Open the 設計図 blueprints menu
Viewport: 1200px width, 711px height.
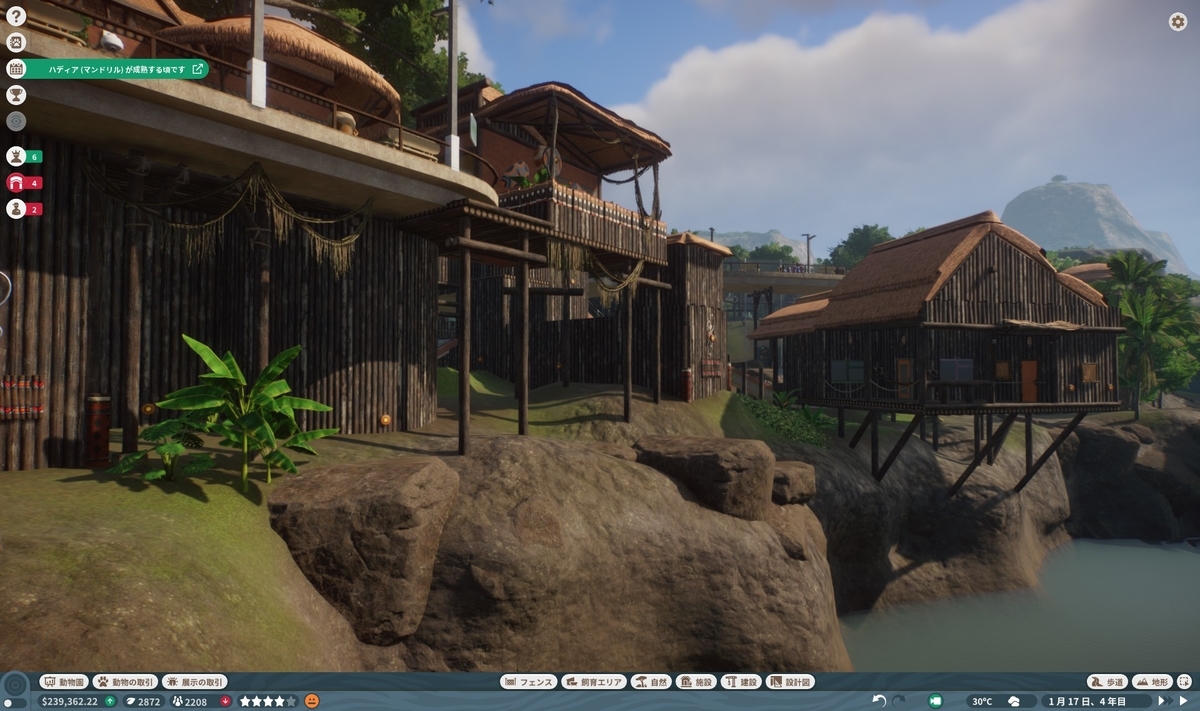tap(790, 682)
